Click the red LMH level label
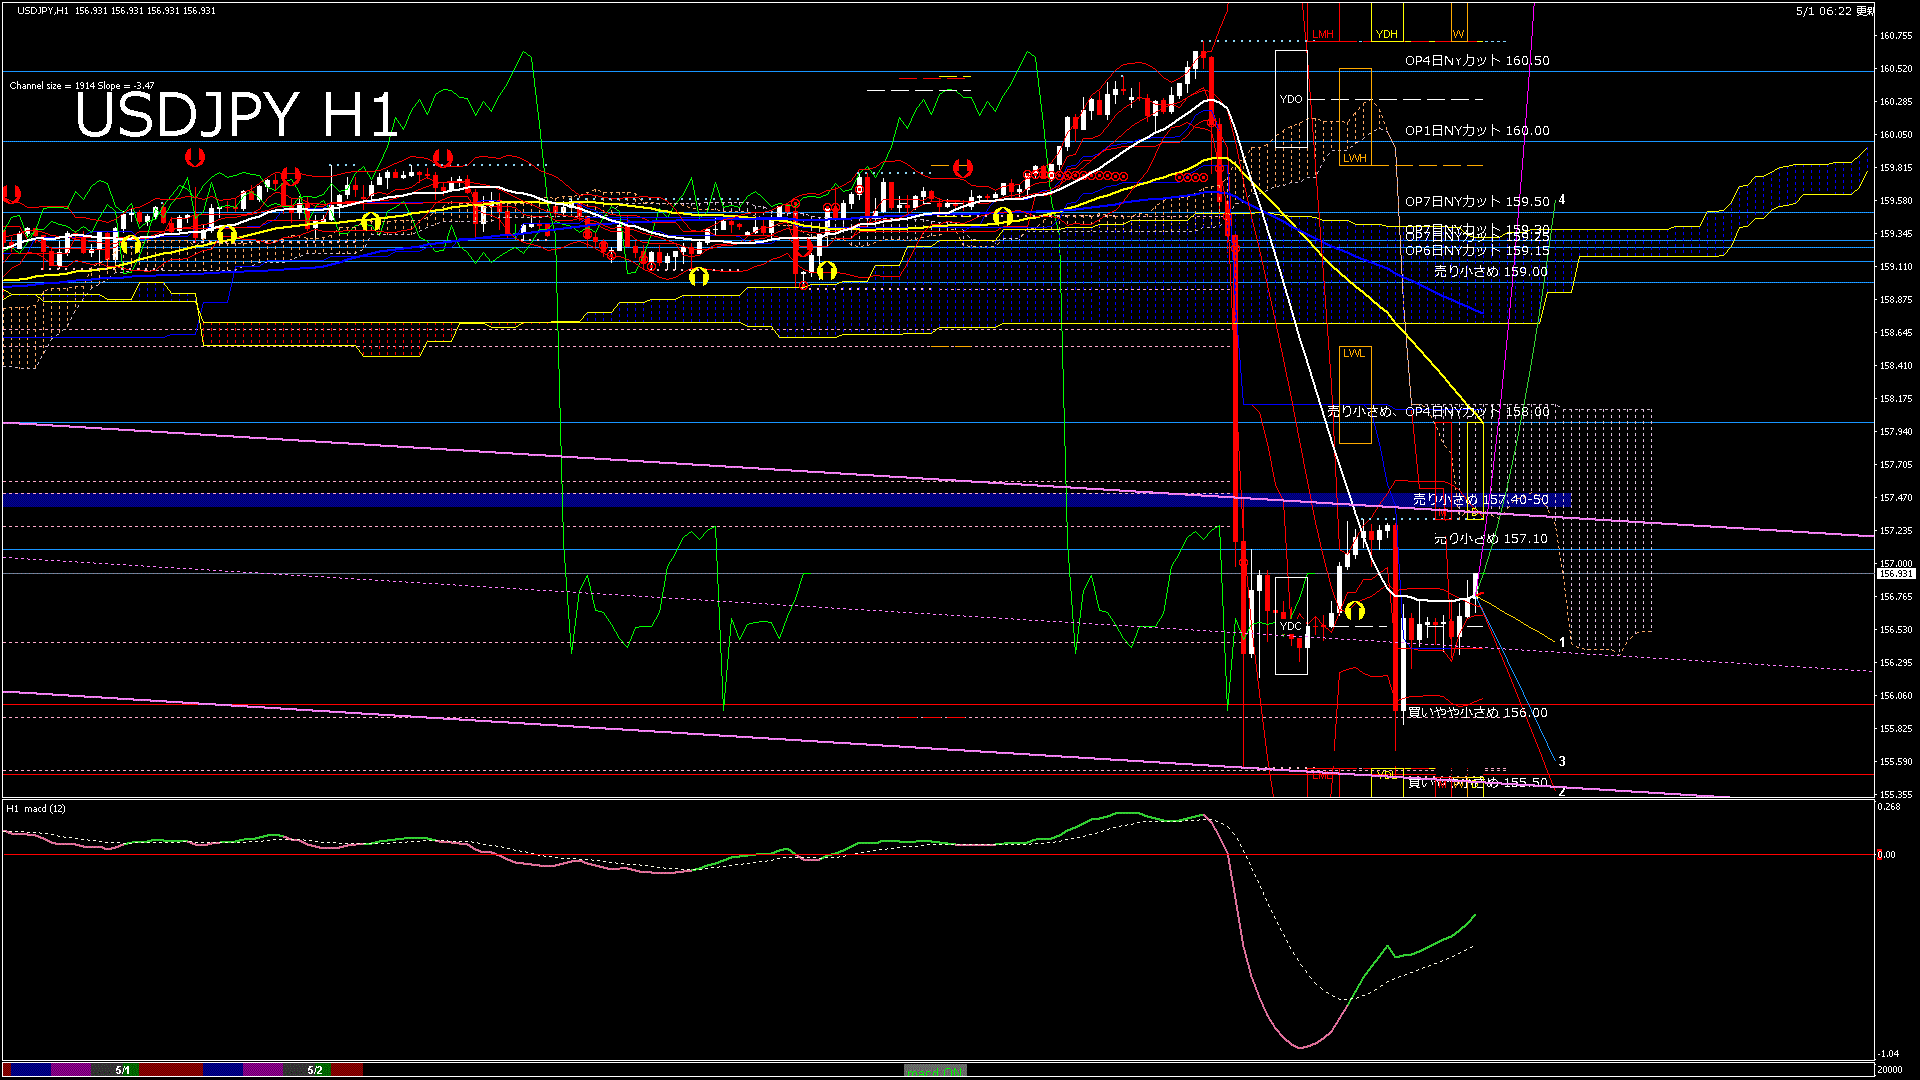 (1323, 34)
